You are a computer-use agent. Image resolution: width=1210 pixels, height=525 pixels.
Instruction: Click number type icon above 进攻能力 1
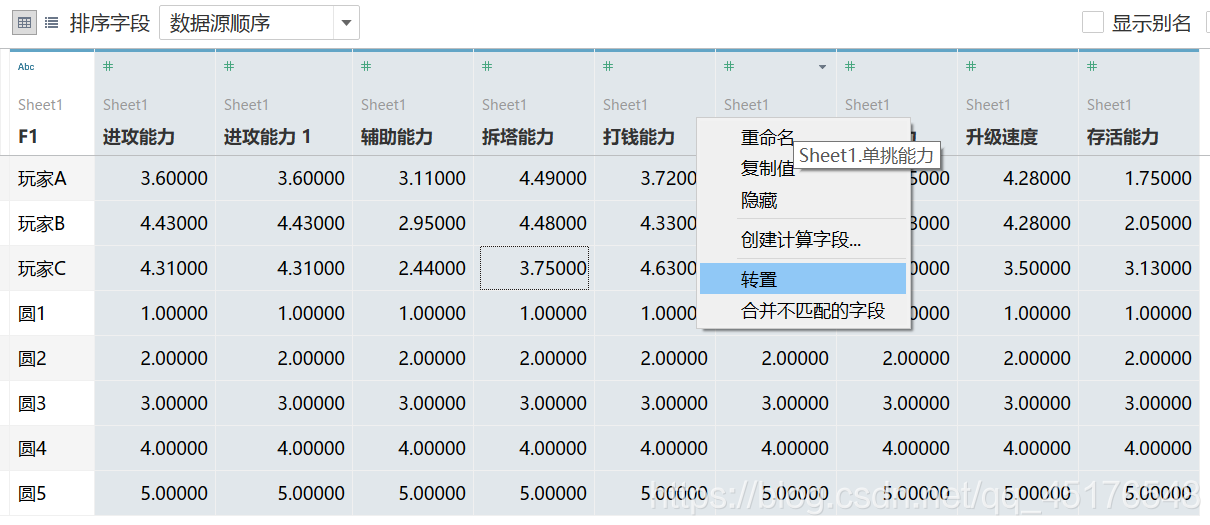tap(229, 67)
